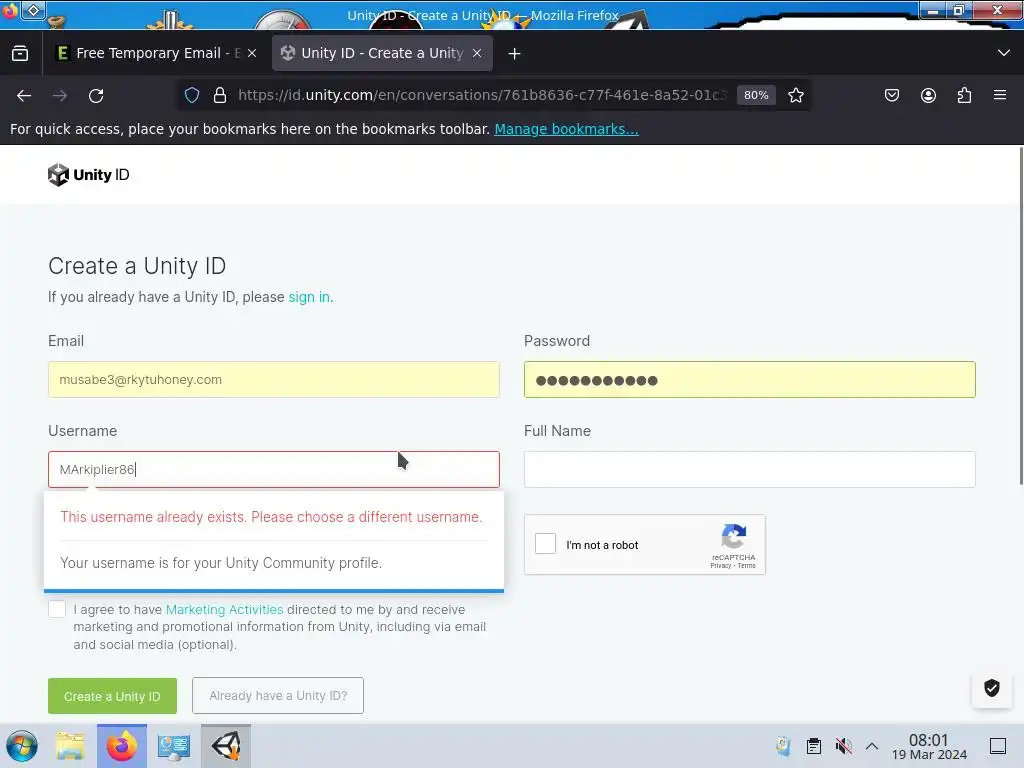Click the site security padlock icon
Image resolution: width=1024 pixels, height=768 pixels.
coord(220,95)
